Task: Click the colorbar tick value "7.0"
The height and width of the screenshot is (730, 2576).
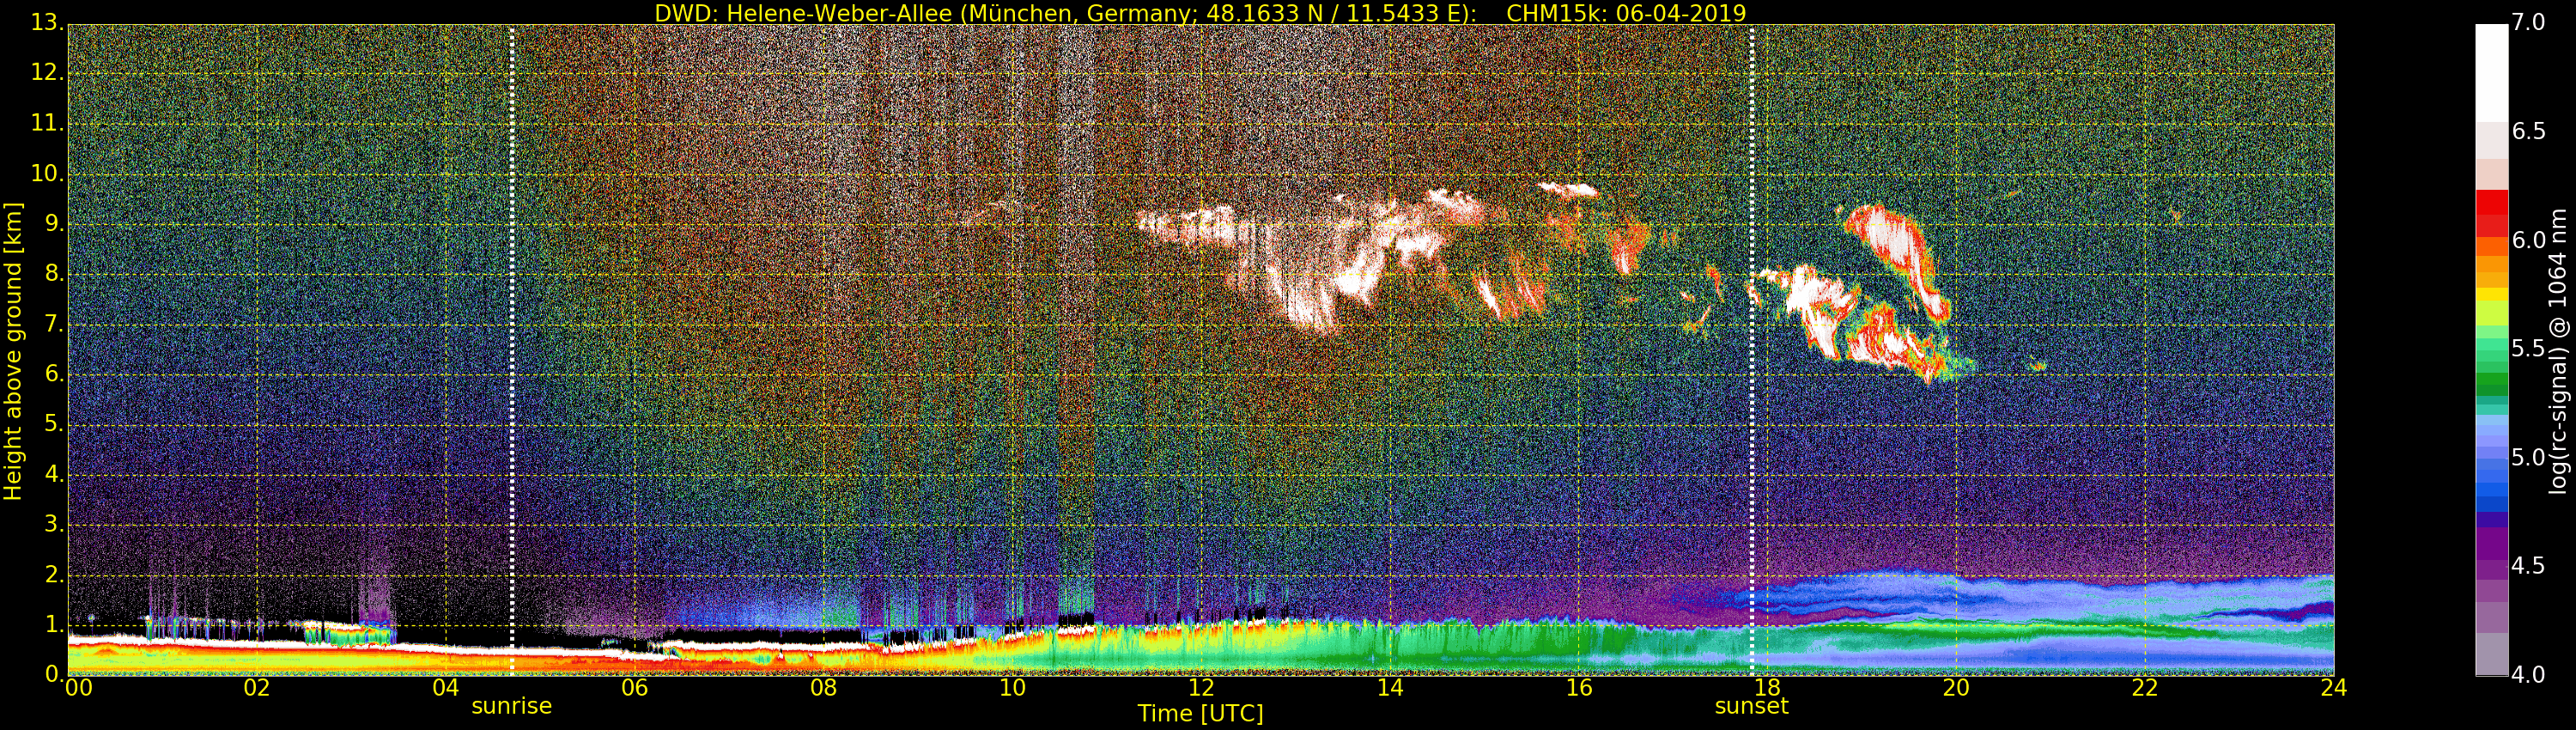Action: [2529, 22]
